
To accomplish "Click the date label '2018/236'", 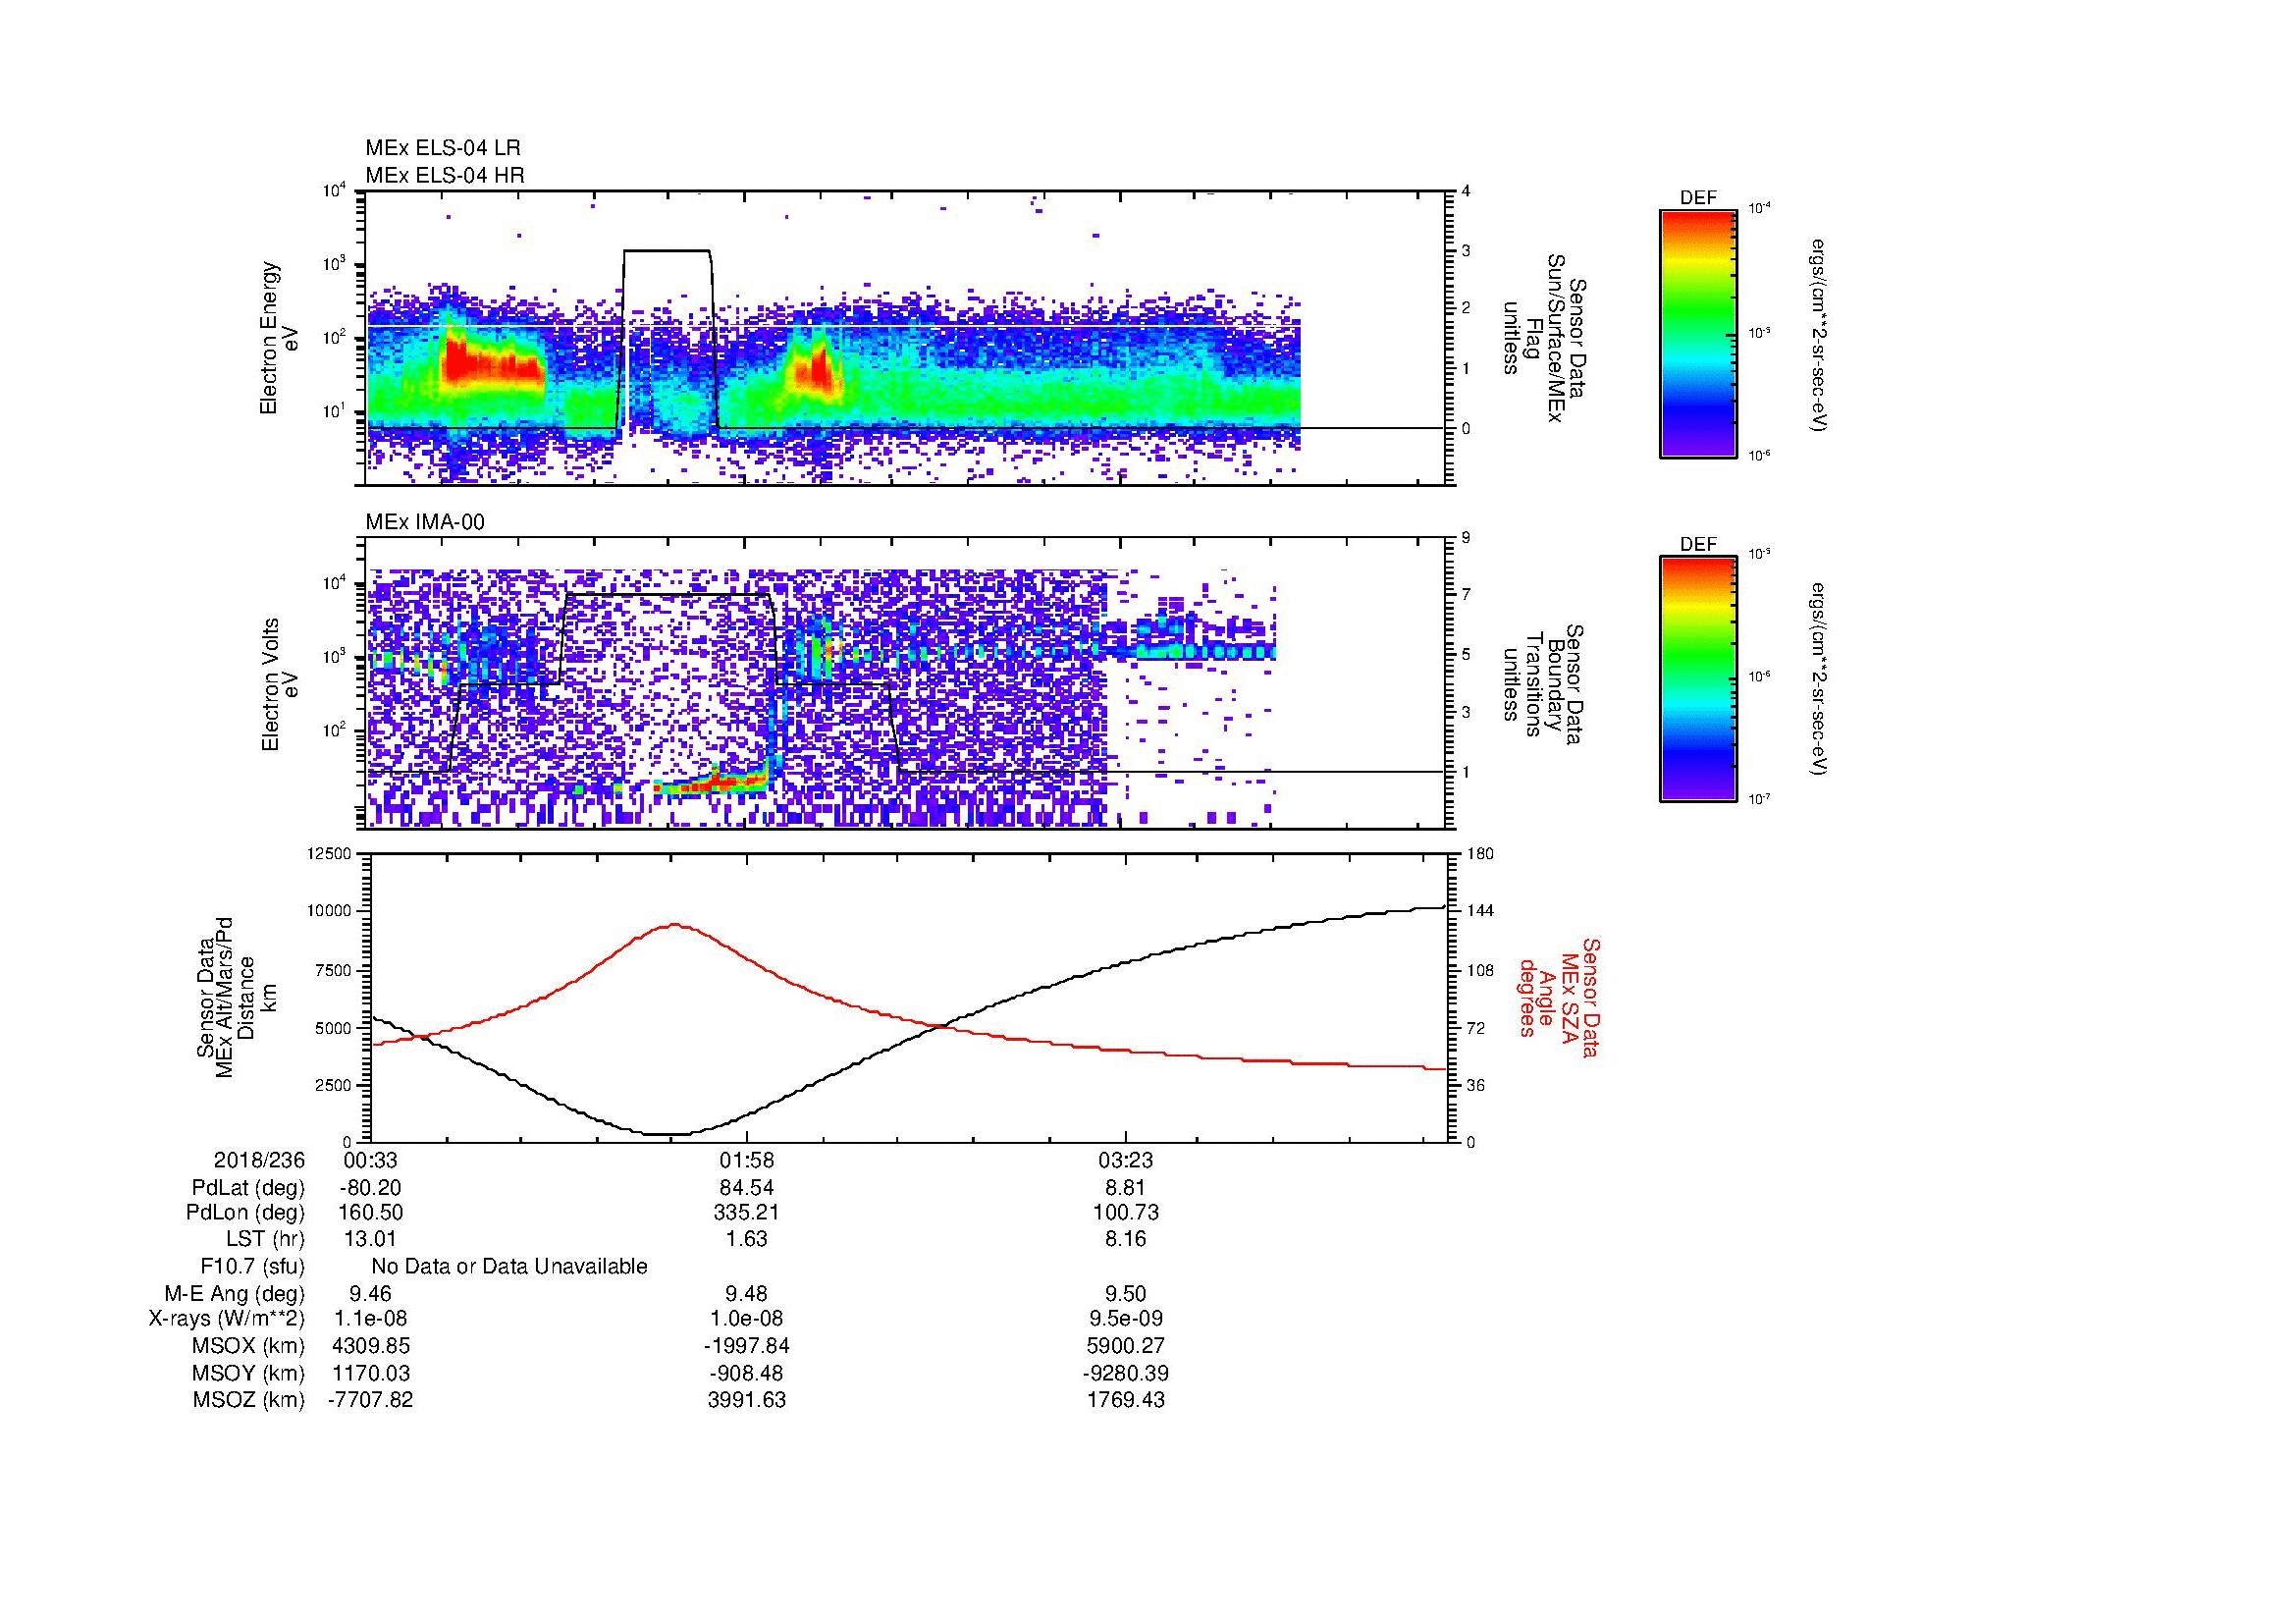I will pyautogui.click(x=259, y=1160).
